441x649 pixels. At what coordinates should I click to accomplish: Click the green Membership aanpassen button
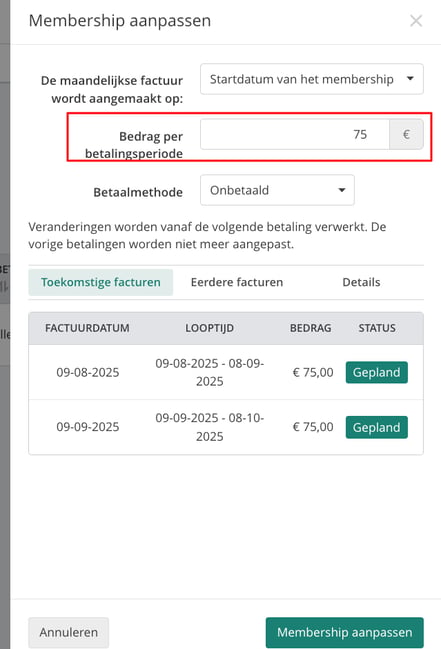[x=345, y=632]
